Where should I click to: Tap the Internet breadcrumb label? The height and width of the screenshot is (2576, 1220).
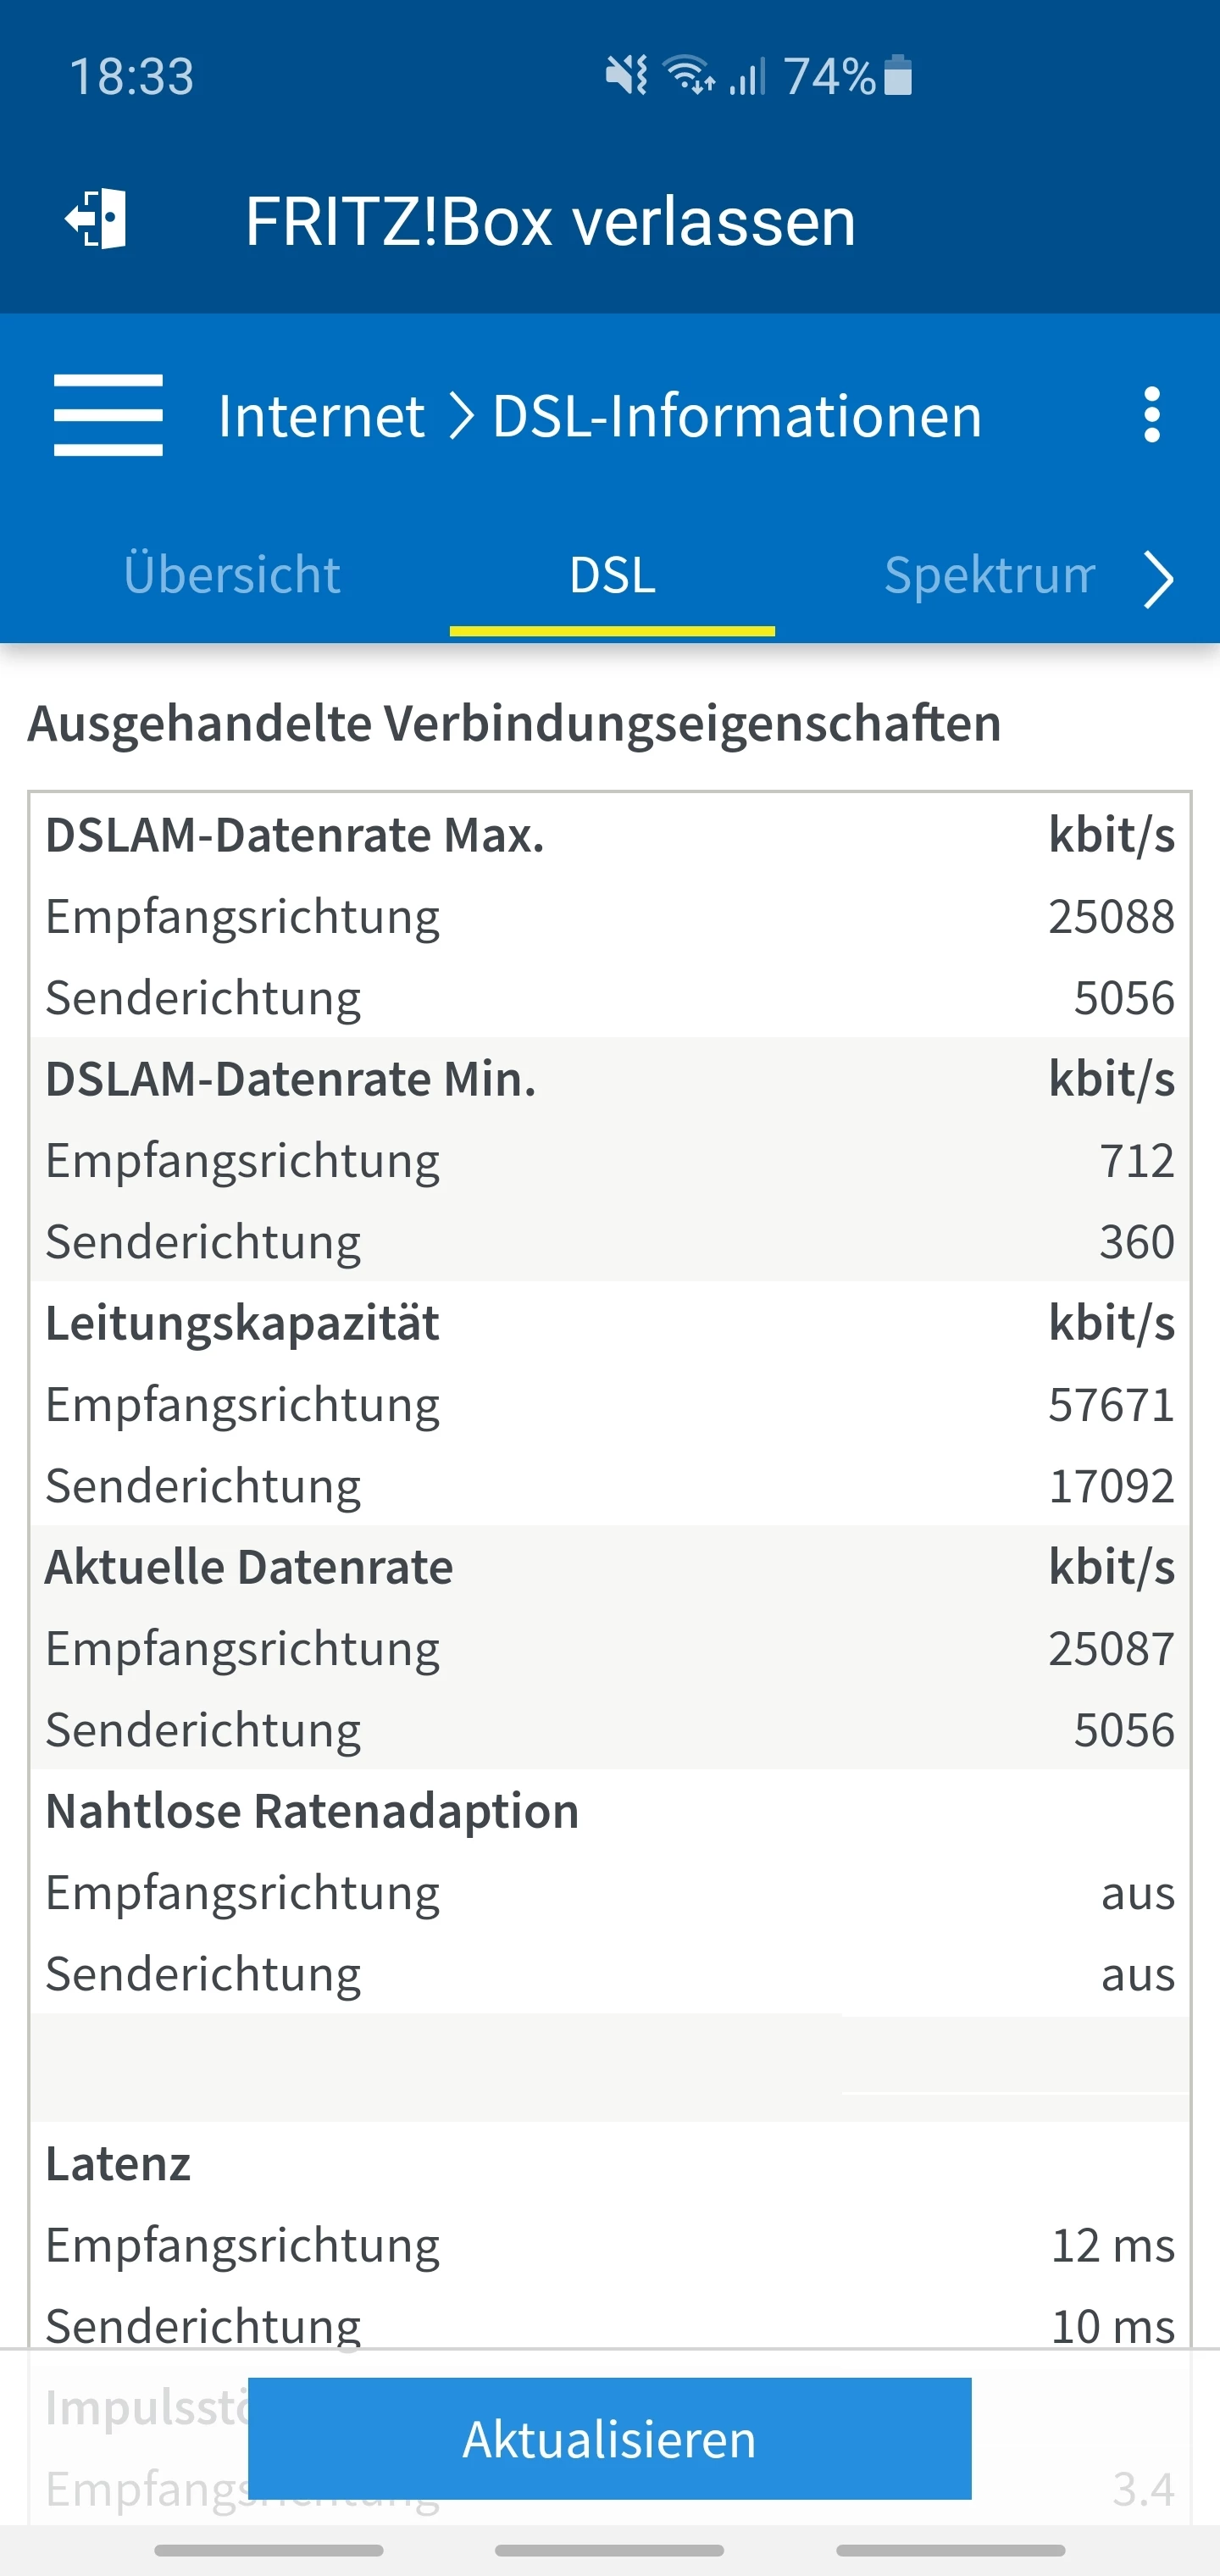click(x=321, y=416)
